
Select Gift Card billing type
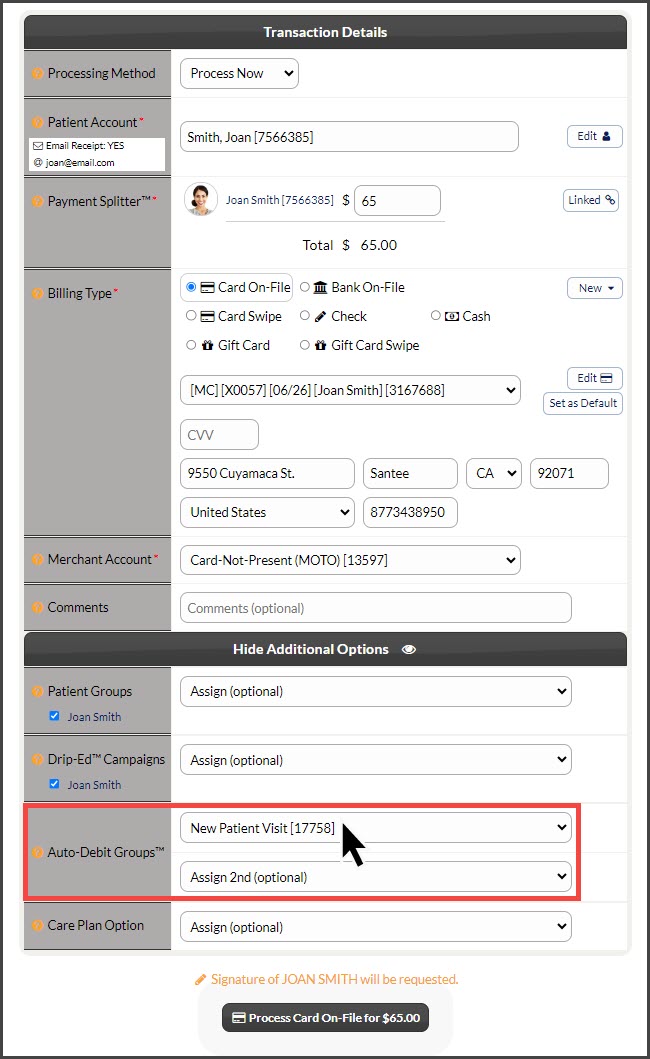point(191,345)
